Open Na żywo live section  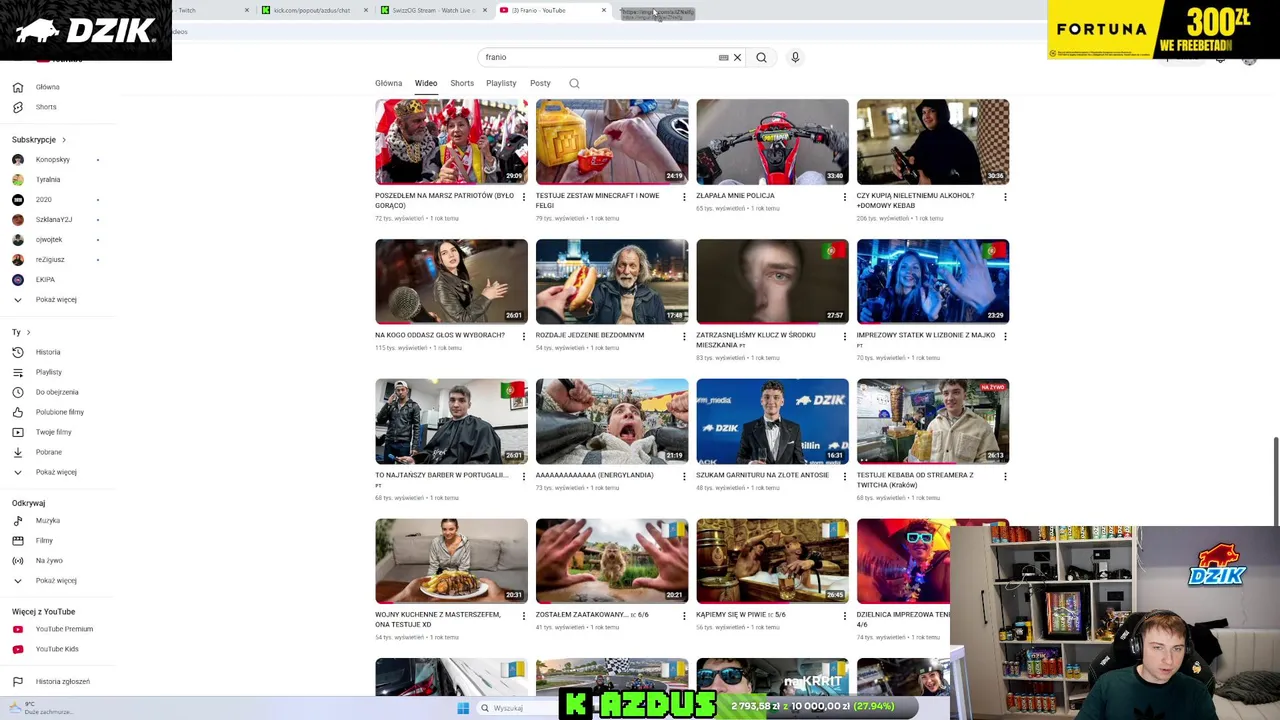(x=49, y=560)
